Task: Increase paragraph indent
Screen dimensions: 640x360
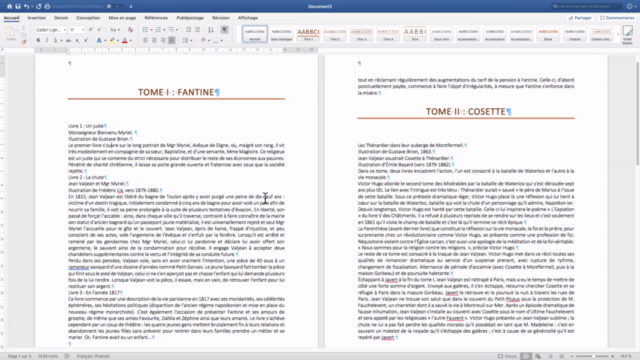Action: [x=197, y=30]
